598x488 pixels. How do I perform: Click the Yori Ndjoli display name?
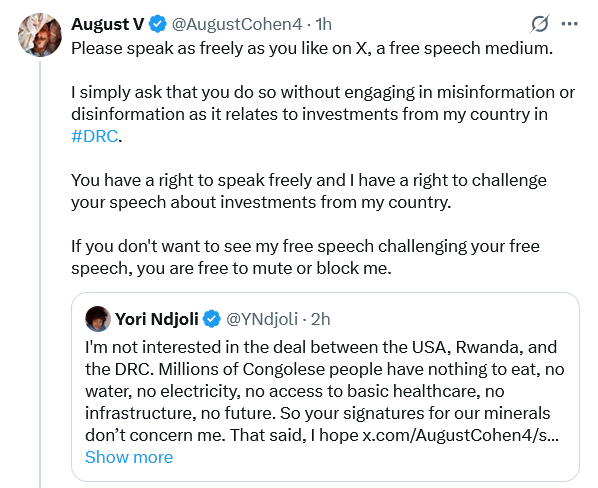click(157, 319)
